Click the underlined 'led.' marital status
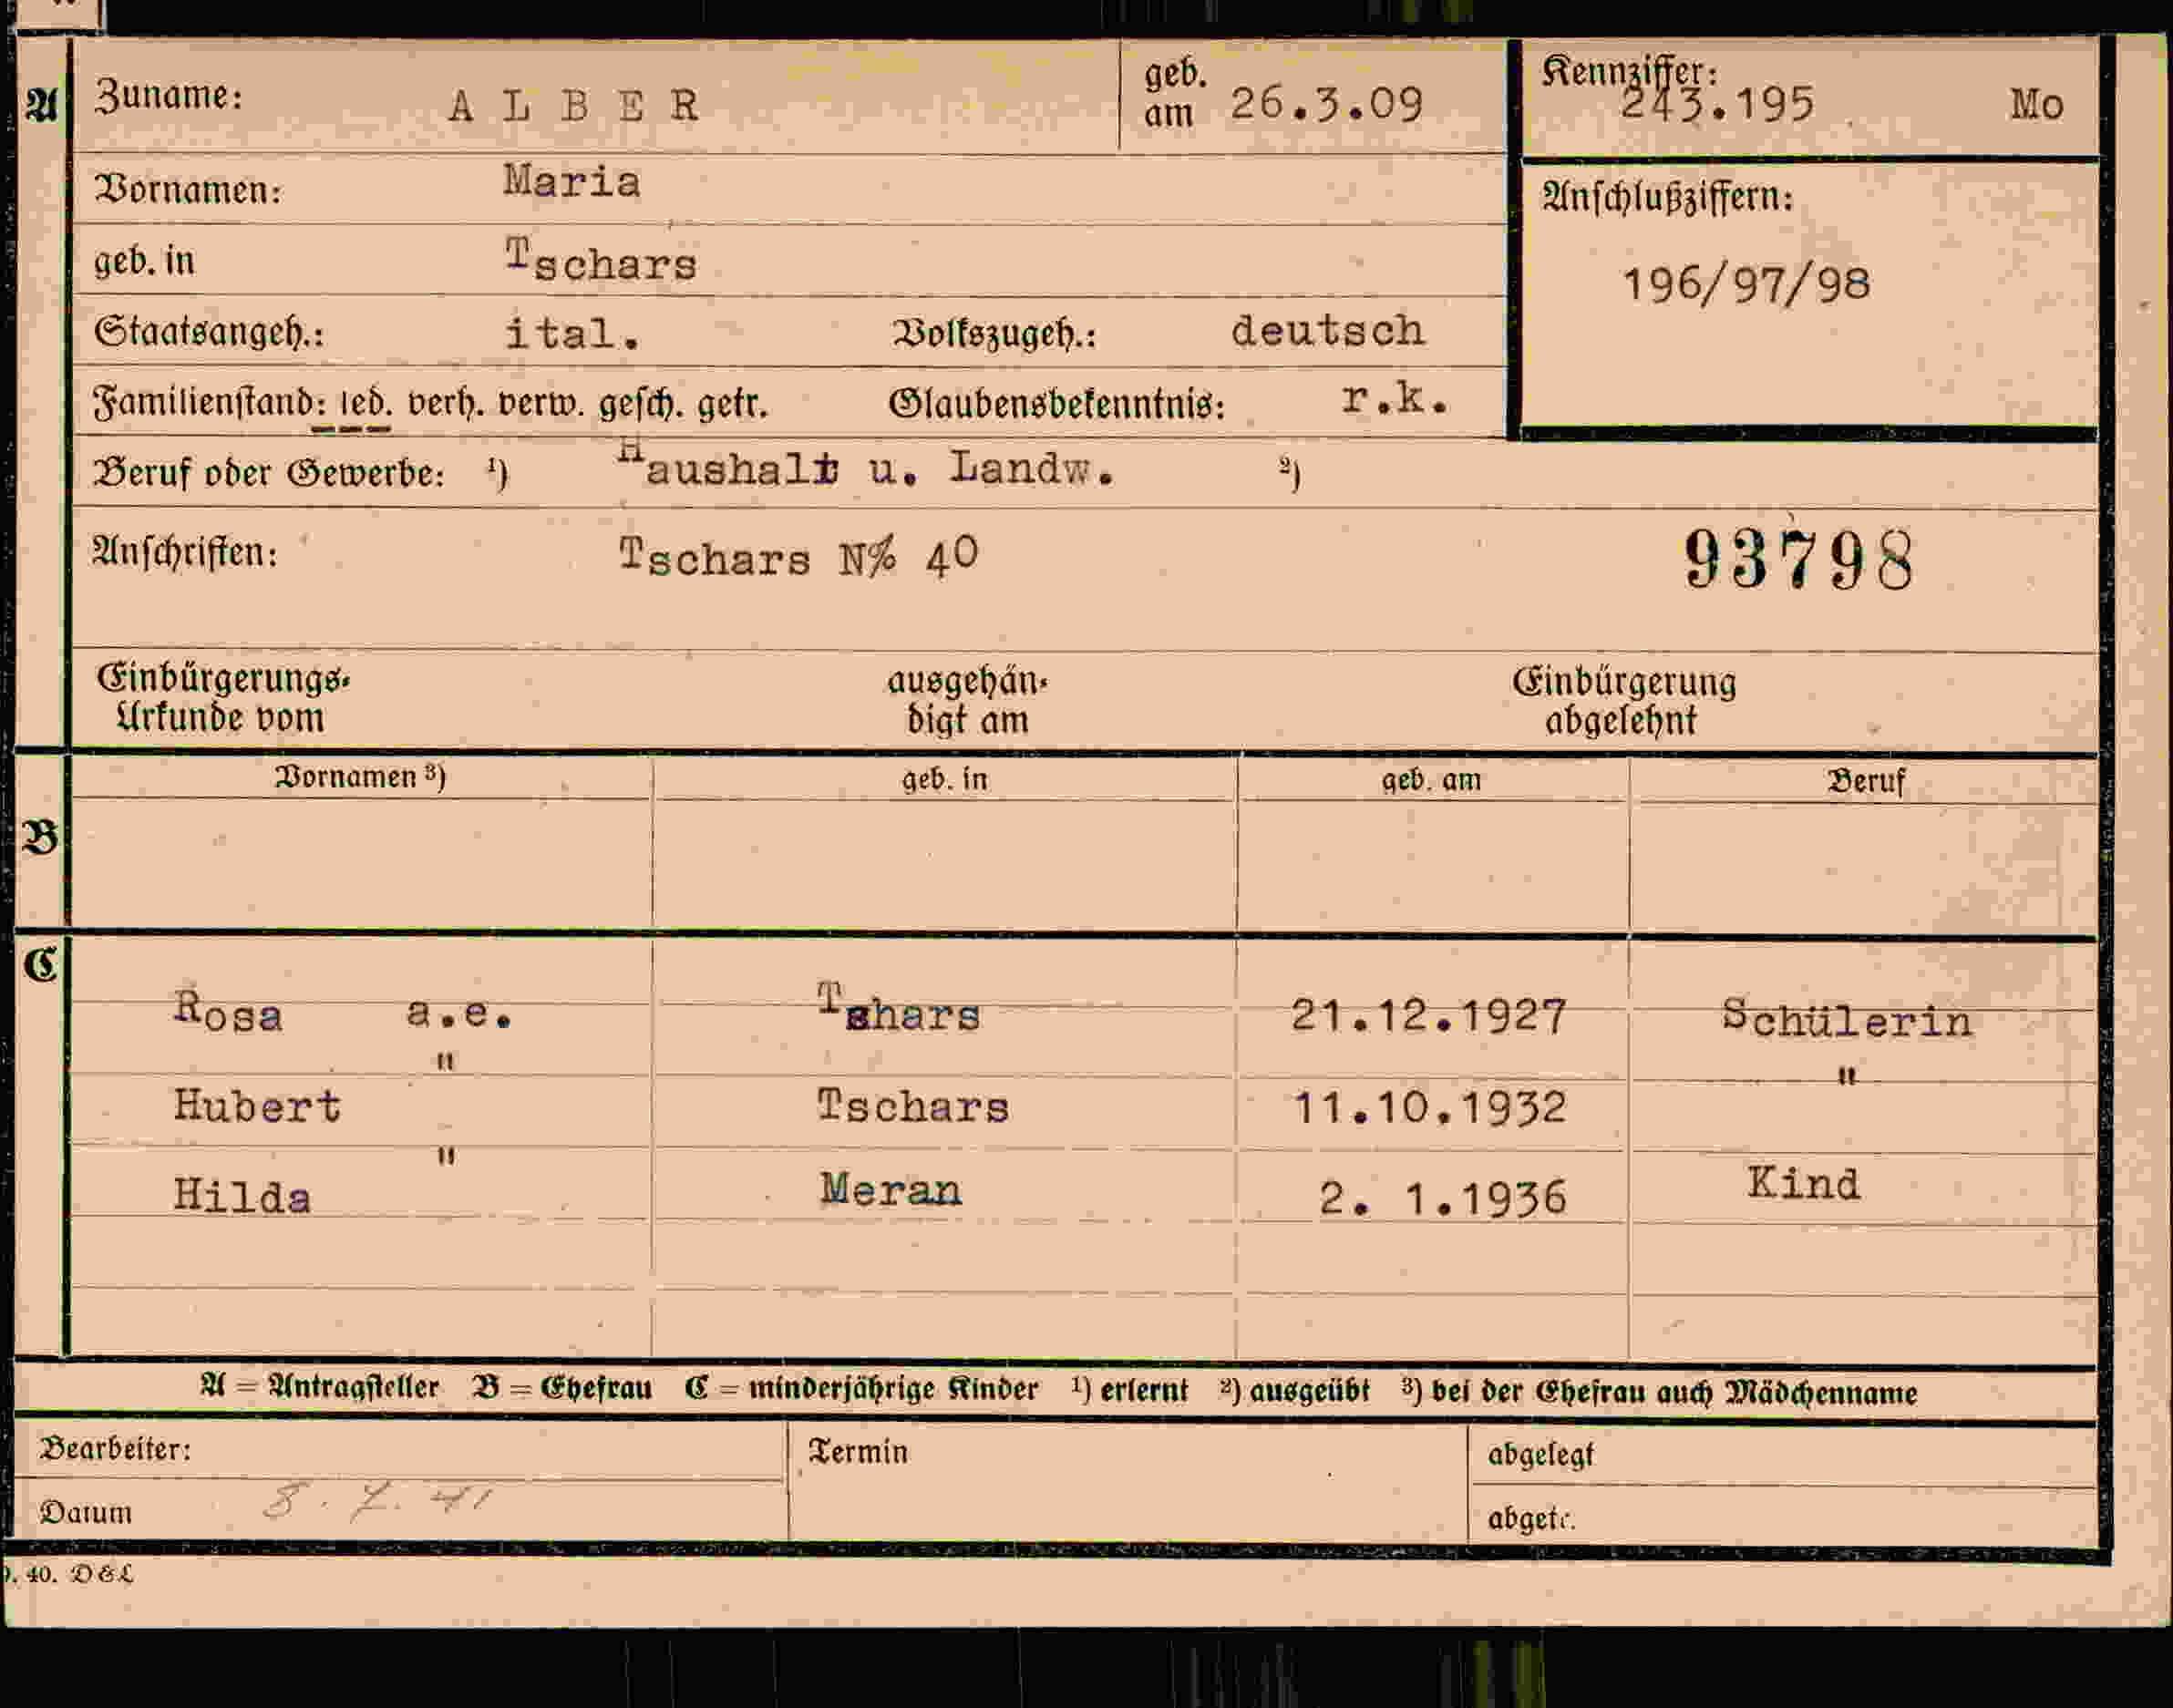 coord(366,404)
